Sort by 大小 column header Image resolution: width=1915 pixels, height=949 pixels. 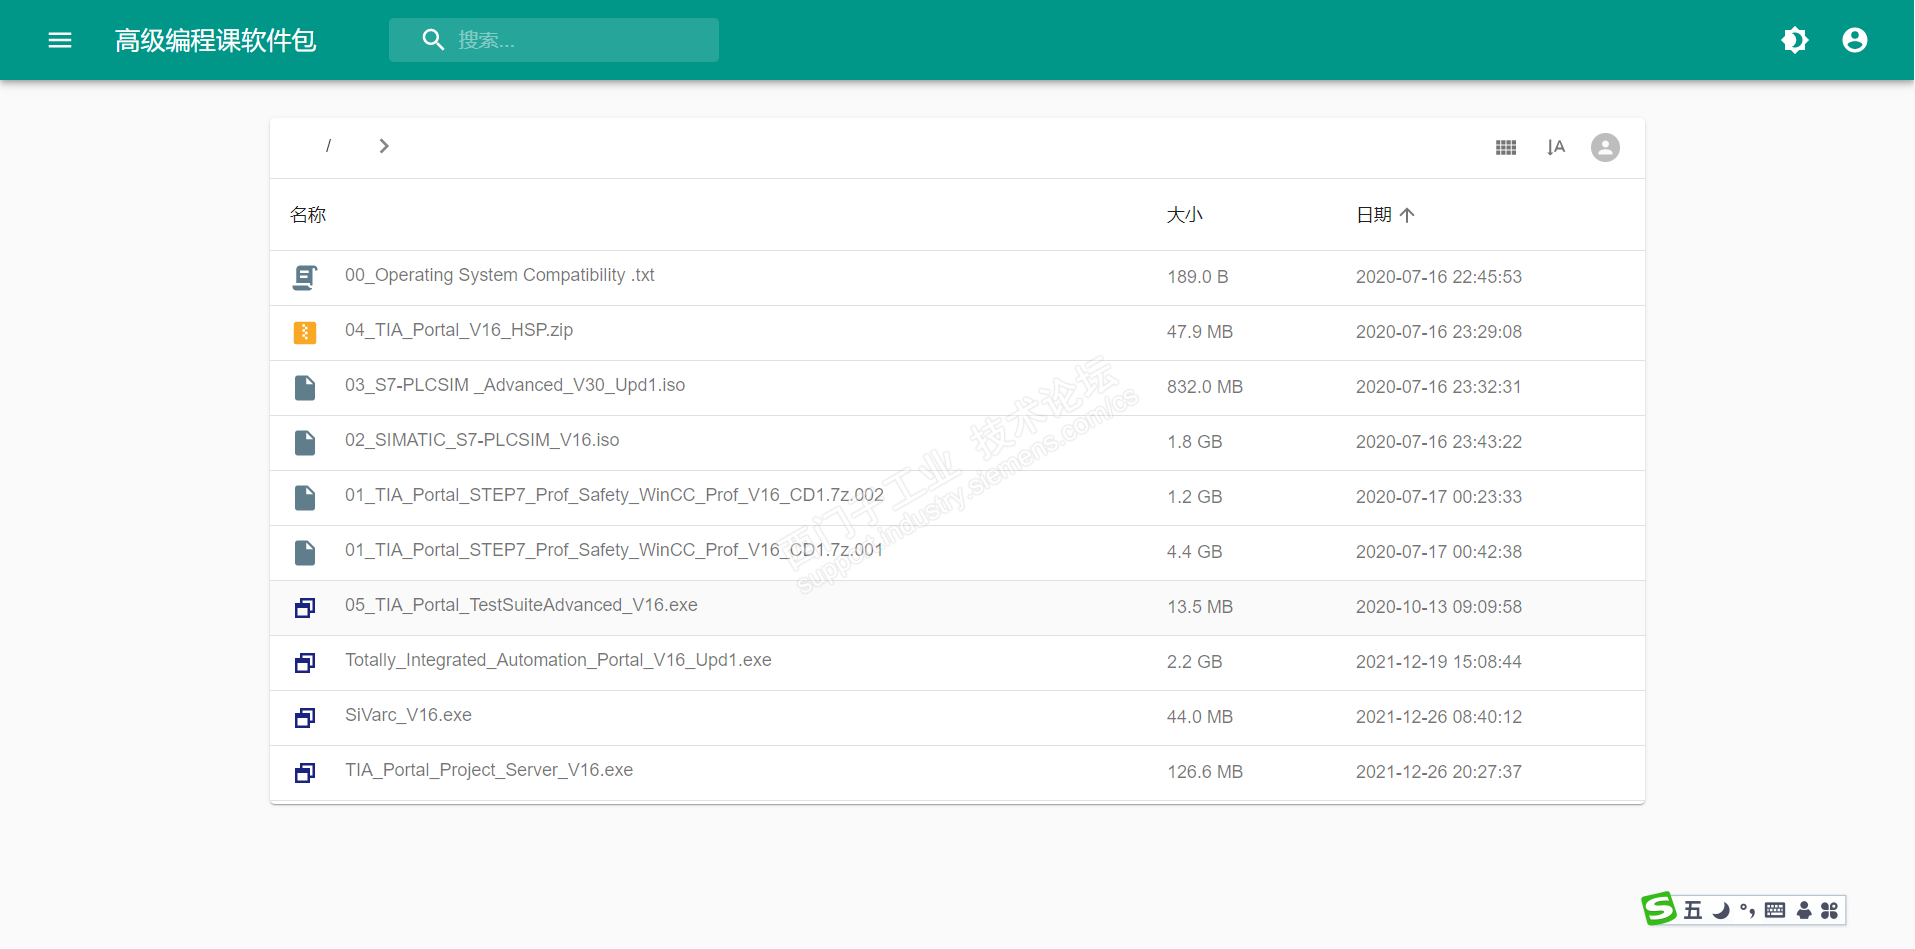pos(1185,215)
